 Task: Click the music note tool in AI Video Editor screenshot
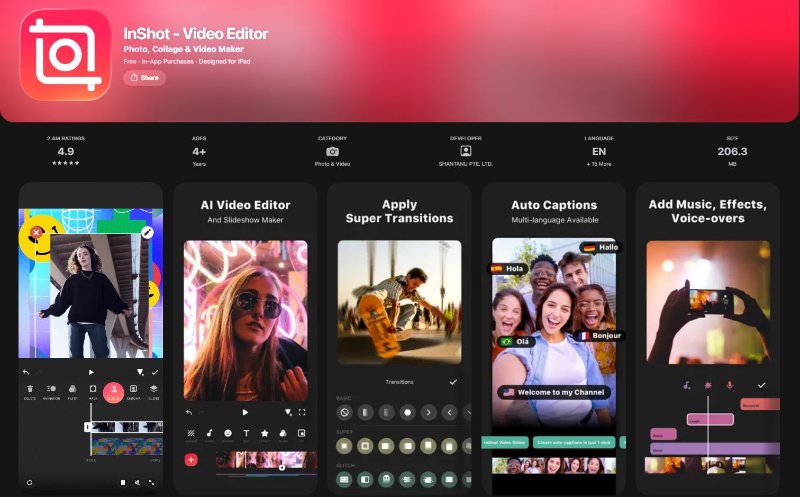point(209,433)
